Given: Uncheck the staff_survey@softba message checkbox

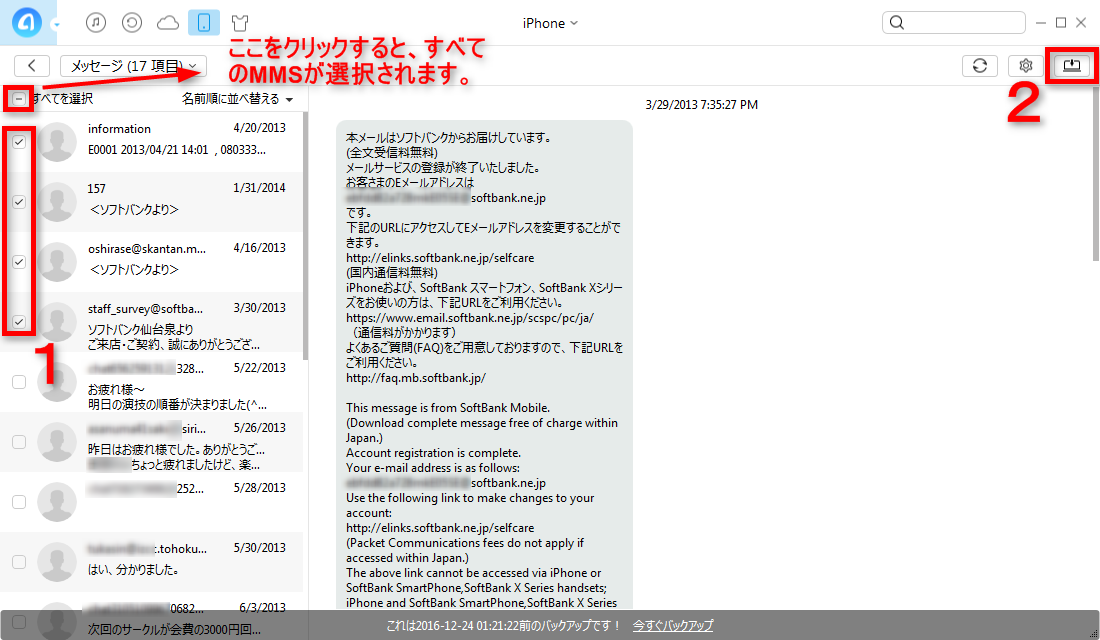Looking at the screenshot, I should click(19, 321).
